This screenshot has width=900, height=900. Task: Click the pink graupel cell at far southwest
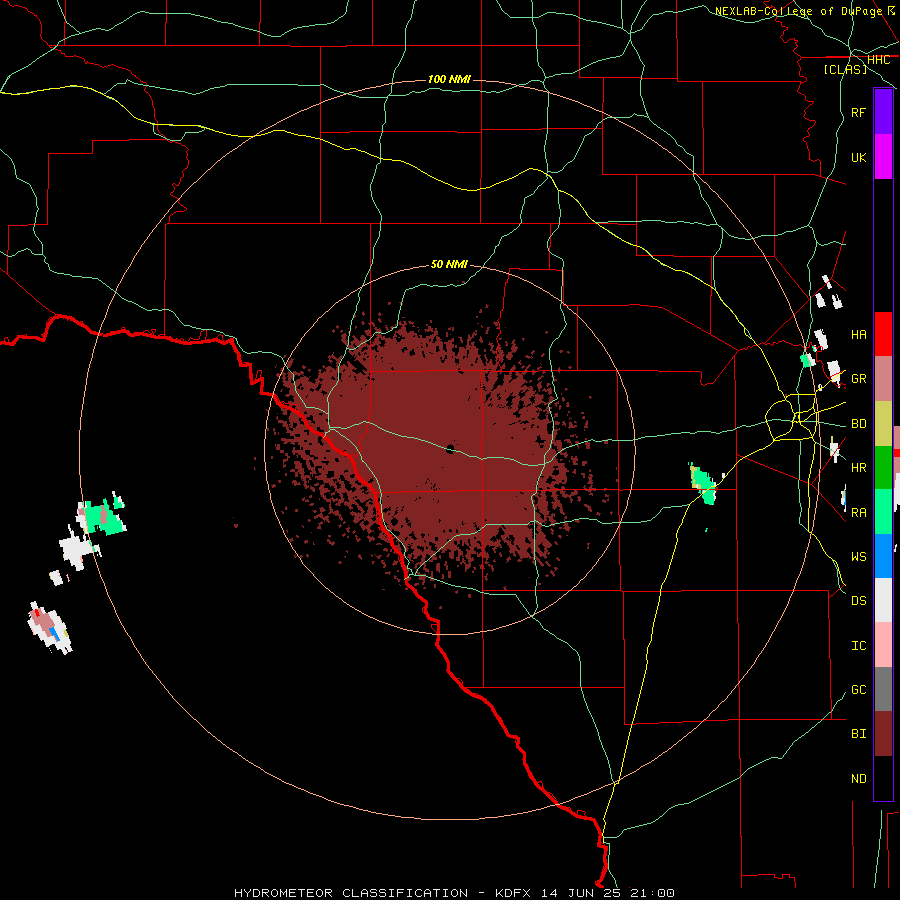pos(49,627)
